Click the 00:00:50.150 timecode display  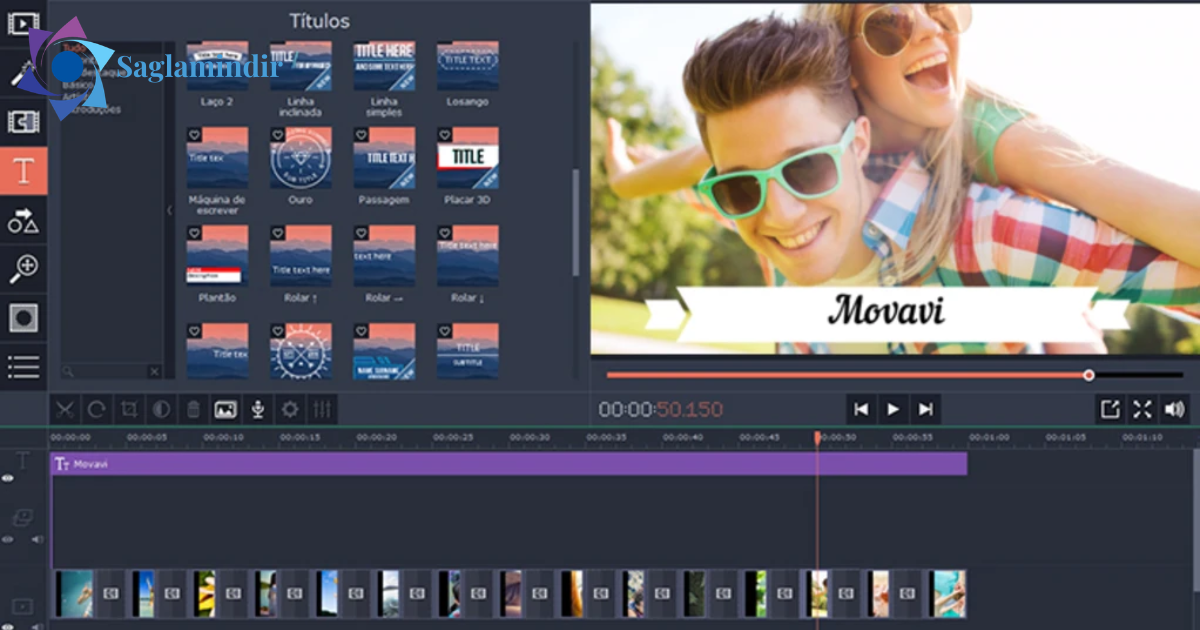click(661, 410)
